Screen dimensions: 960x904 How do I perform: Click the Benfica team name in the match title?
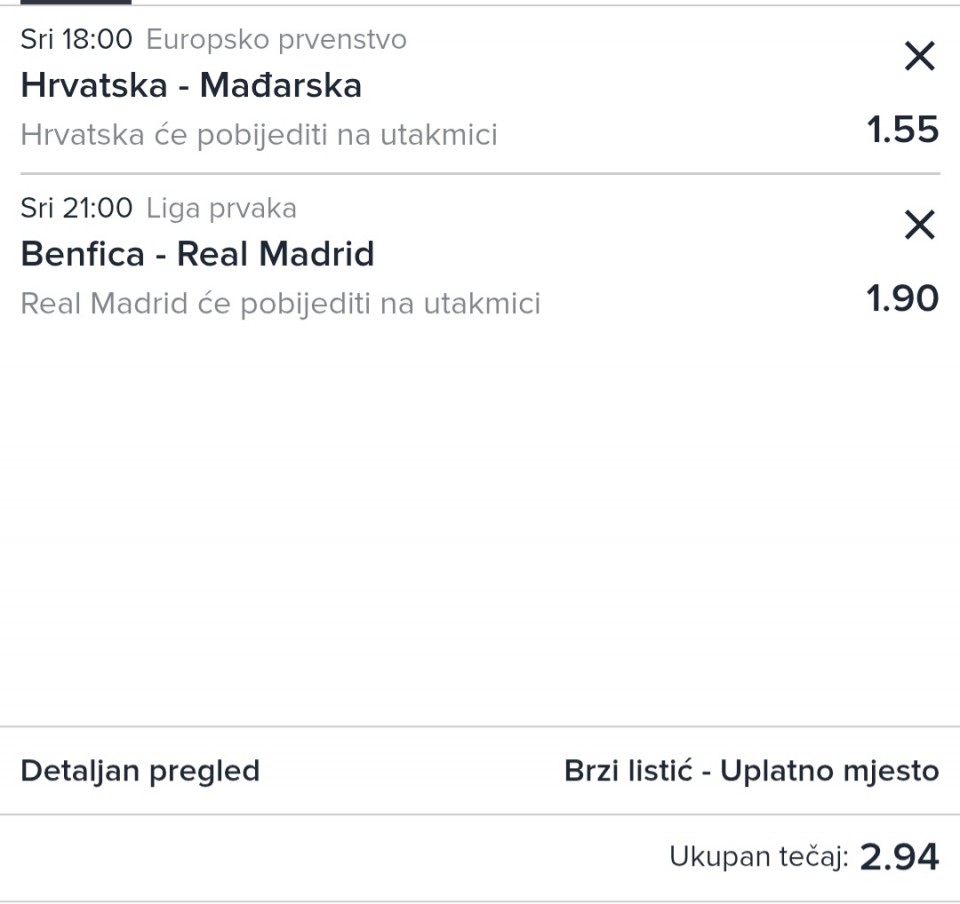pyautogui.click(x=83, y=254)
